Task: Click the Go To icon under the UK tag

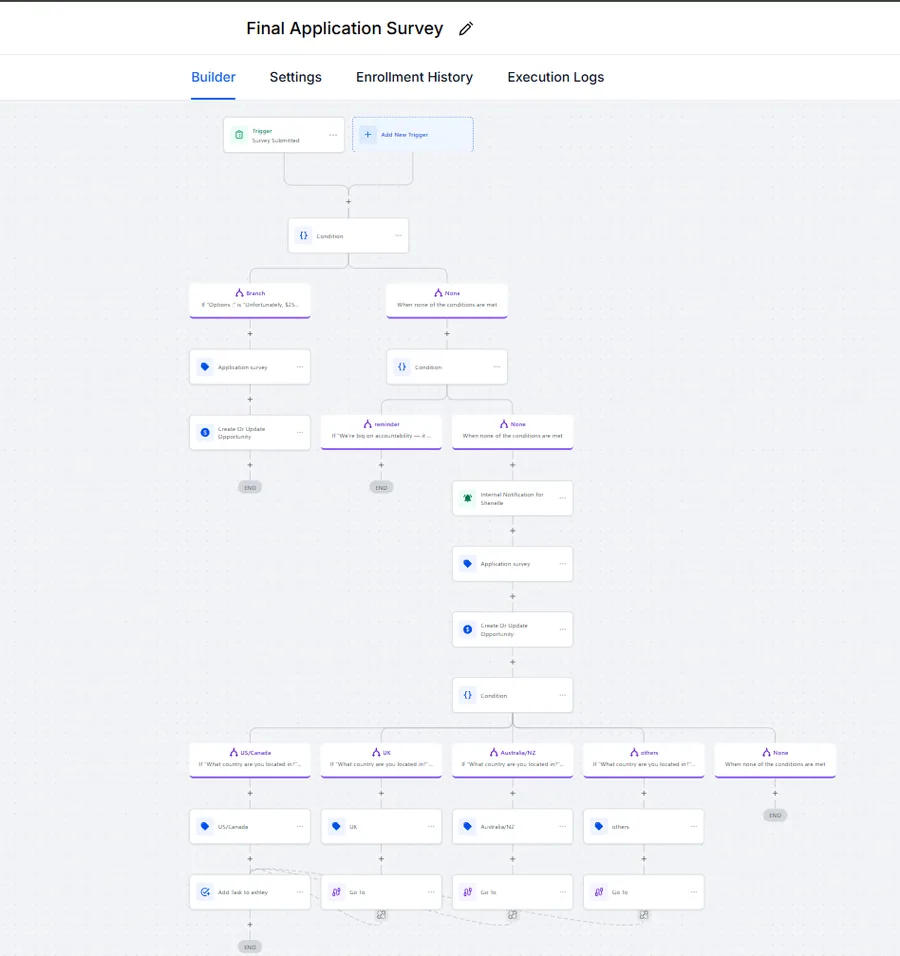Action: tap(336, 892)
